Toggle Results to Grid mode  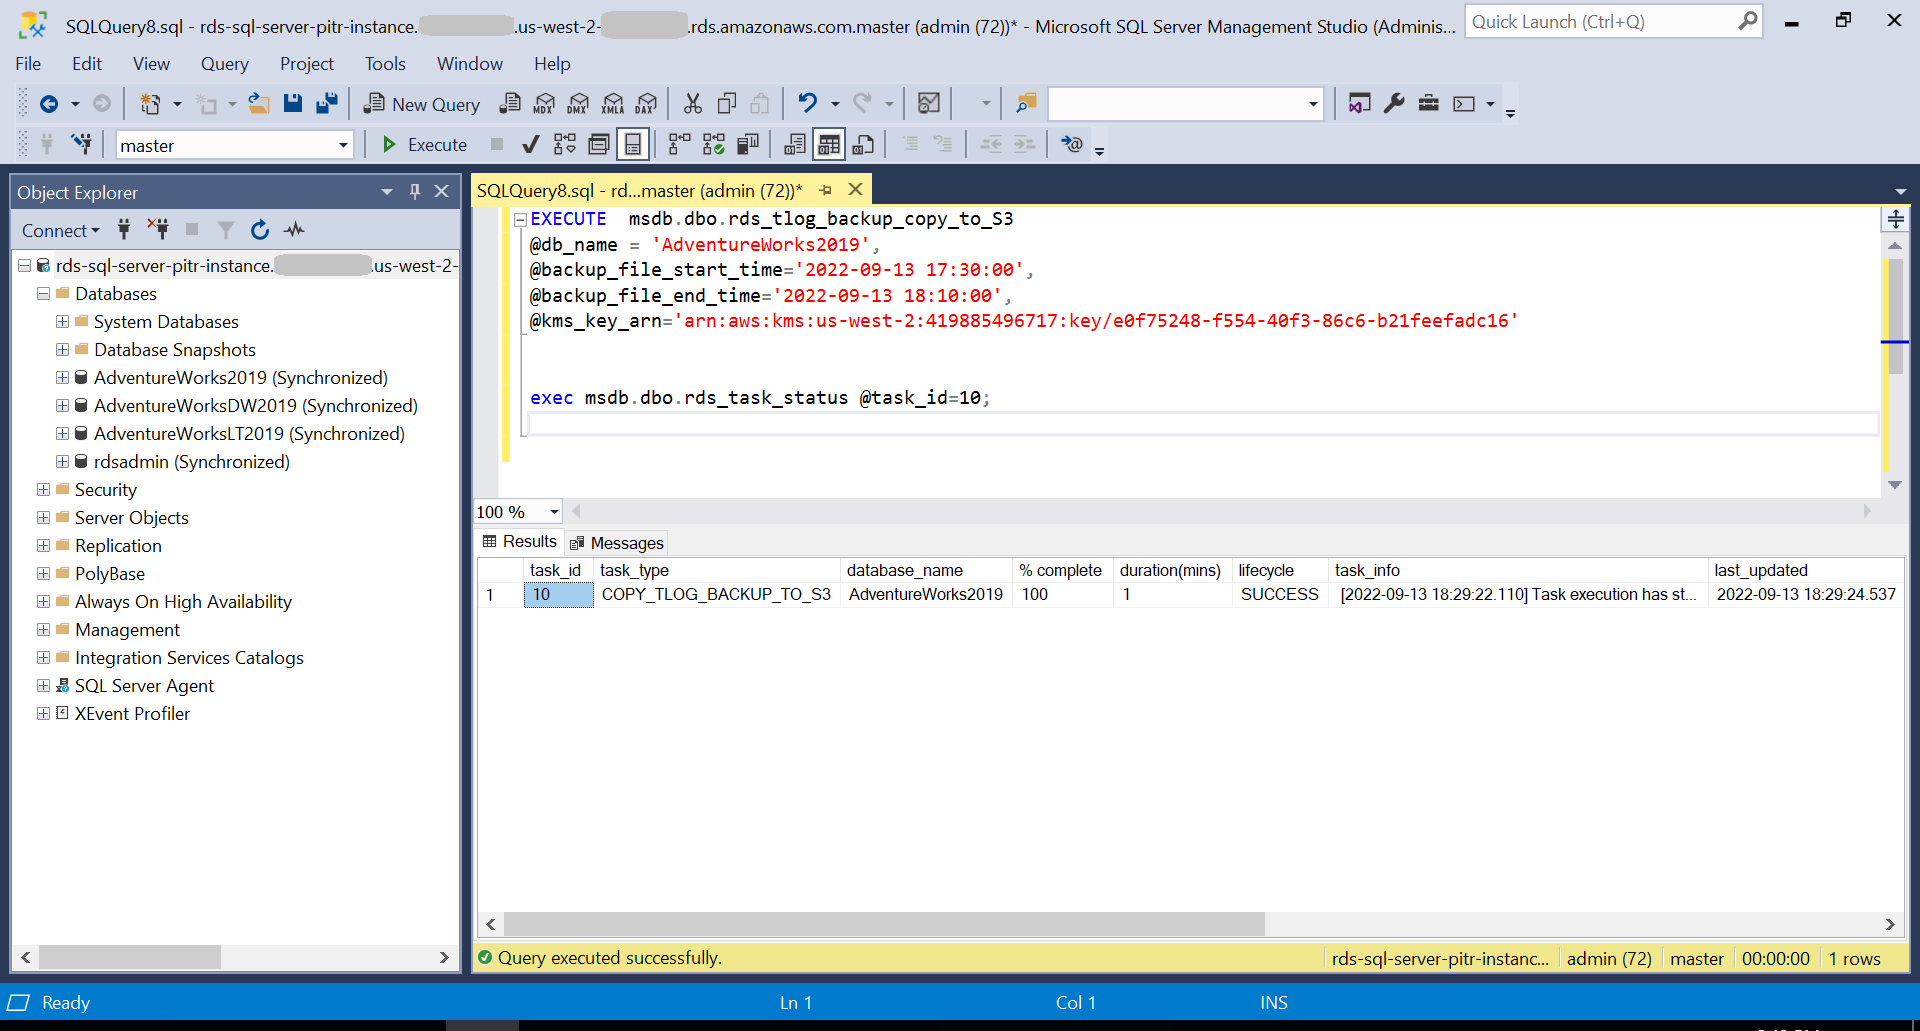tap(828, 144)
